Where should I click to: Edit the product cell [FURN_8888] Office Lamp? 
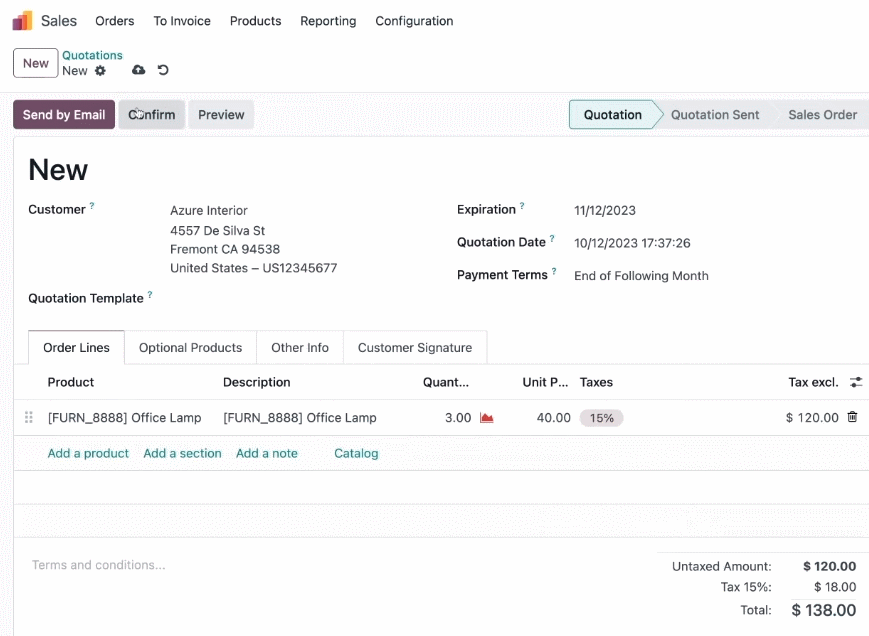[125, 418]
